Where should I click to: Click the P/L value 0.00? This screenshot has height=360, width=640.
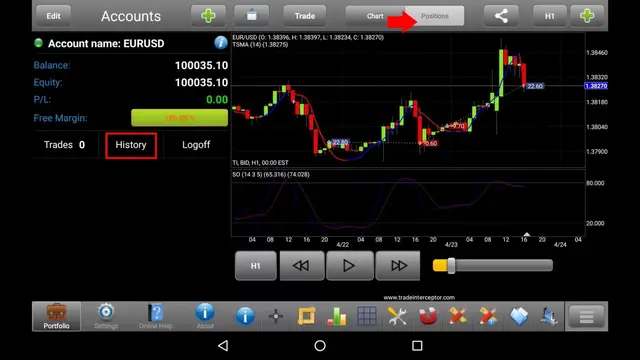click(x=217, y=100)
